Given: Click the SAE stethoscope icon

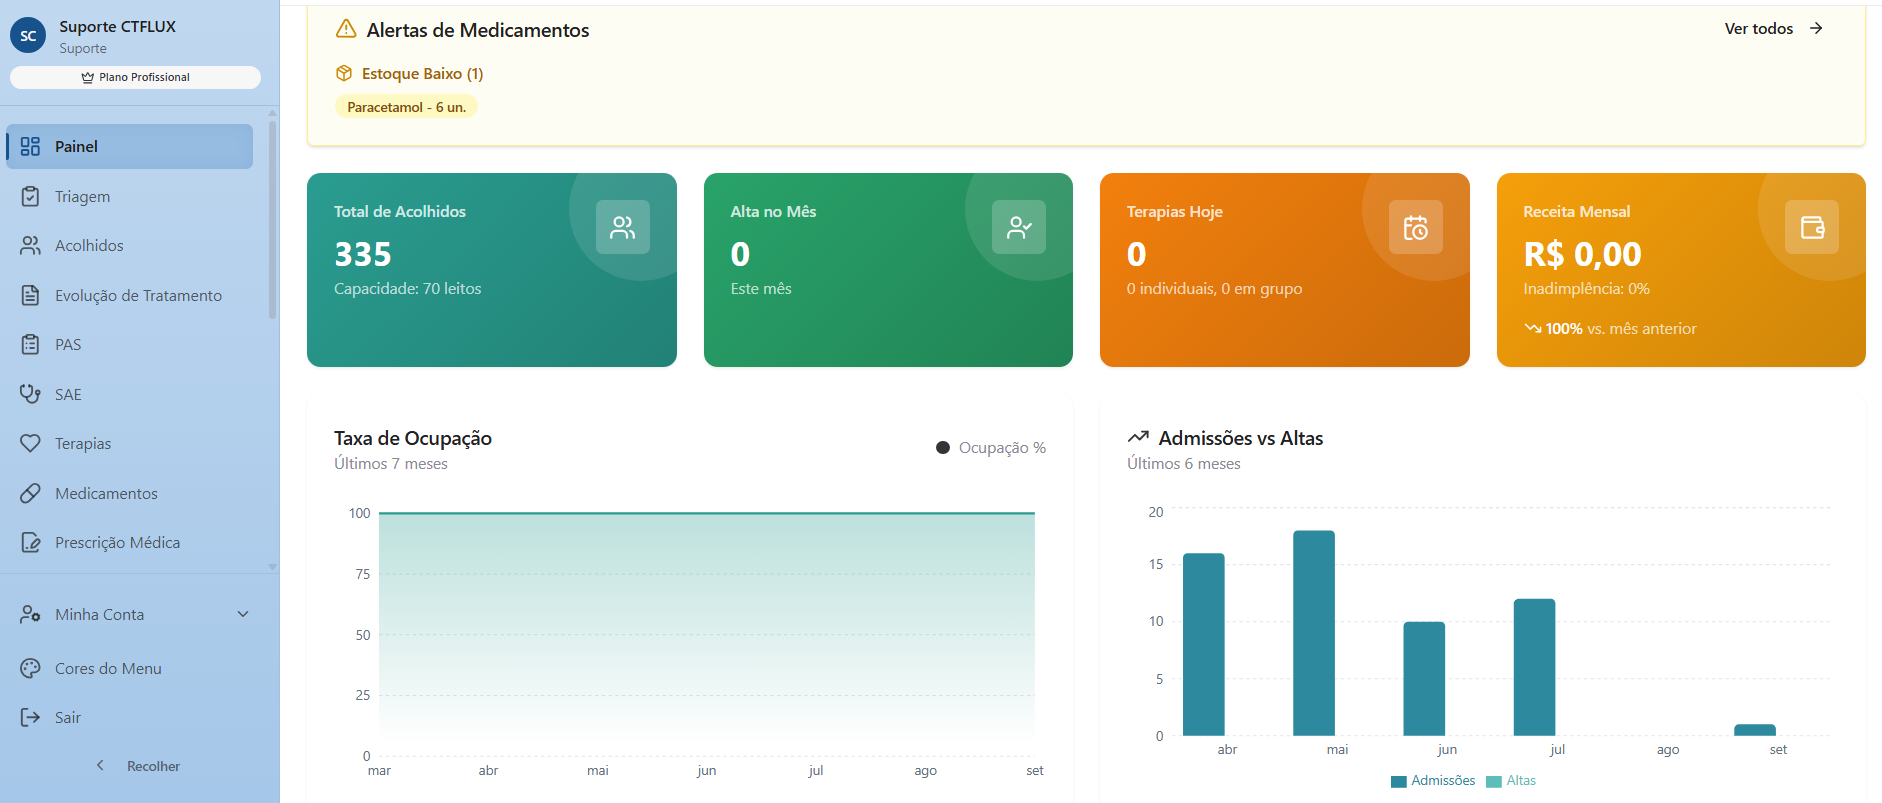Looking at the screenshot, I should click(x=30, y=394).
